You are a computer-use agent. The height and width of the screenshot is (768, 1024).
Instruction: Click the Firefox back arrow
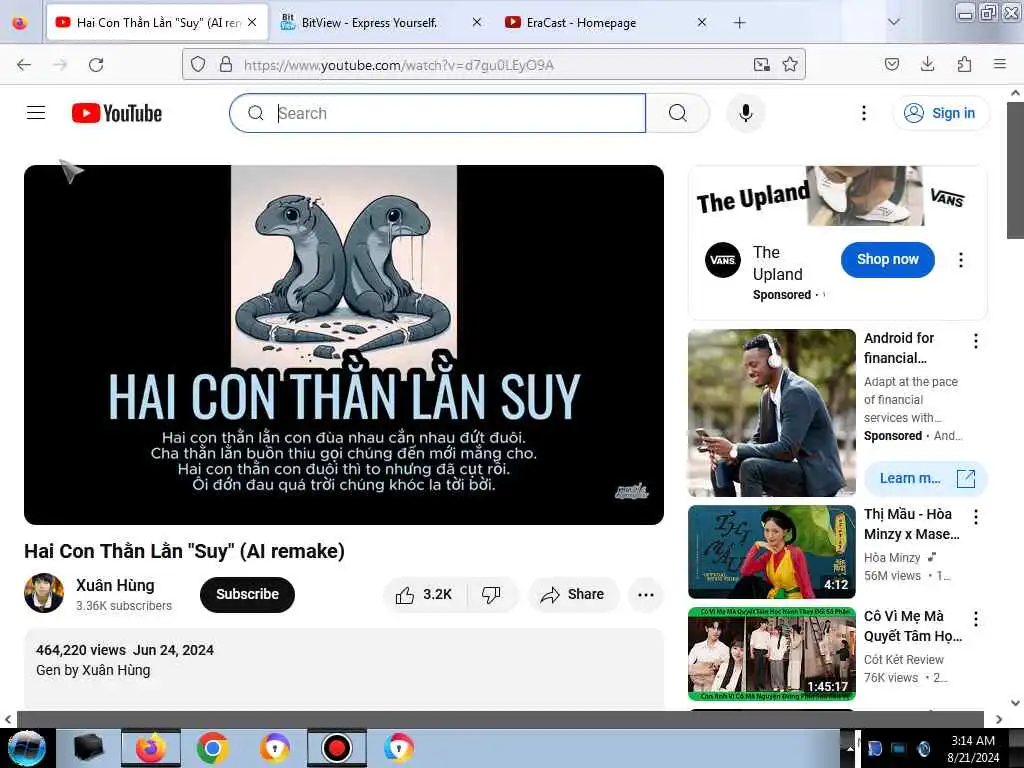[x=24, y=65]
